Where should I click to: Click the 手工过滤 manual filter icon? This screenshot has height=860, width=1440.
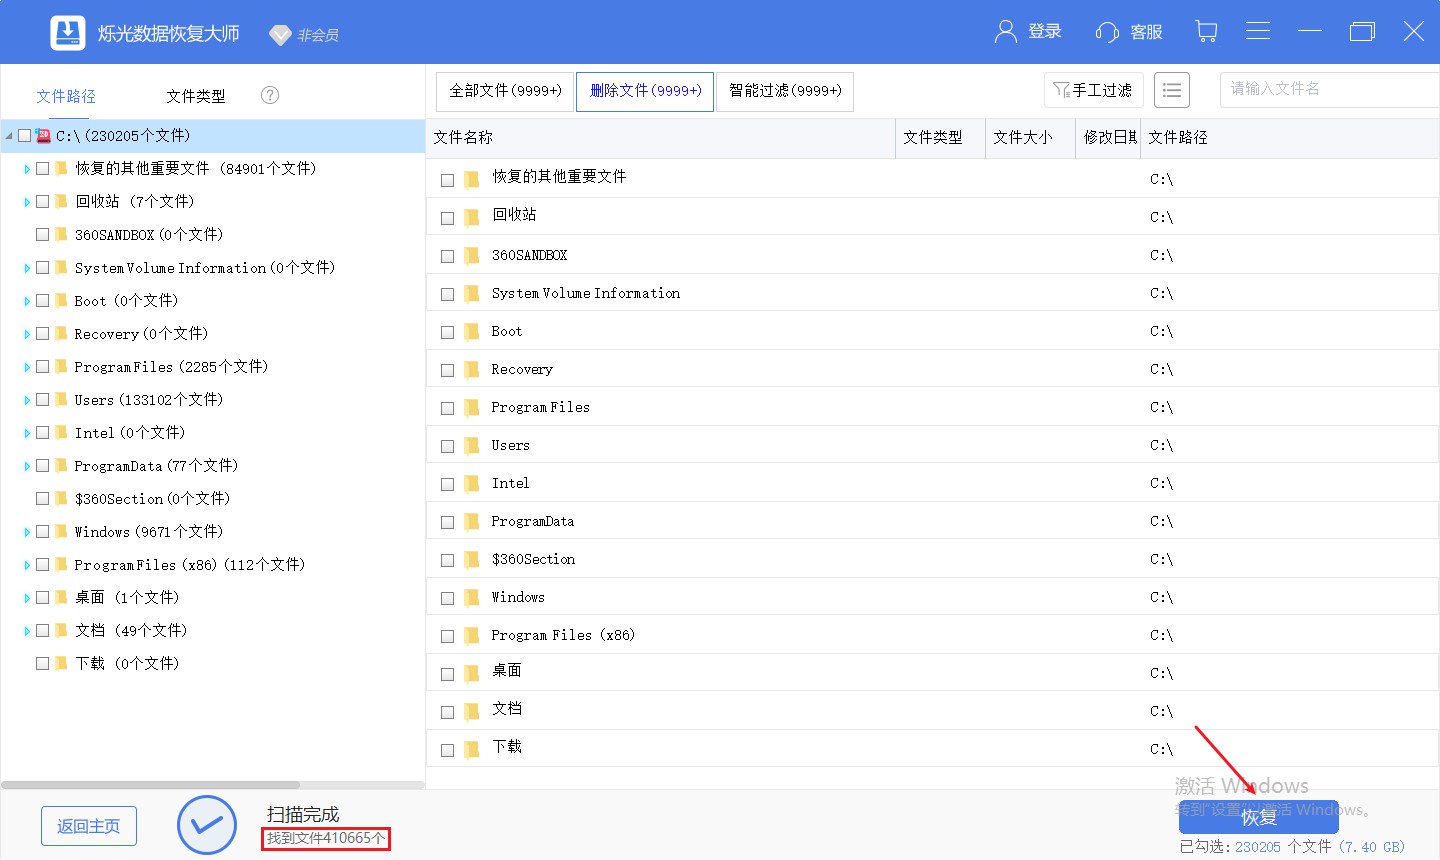pyautogui.click(x=1093, y=89)
